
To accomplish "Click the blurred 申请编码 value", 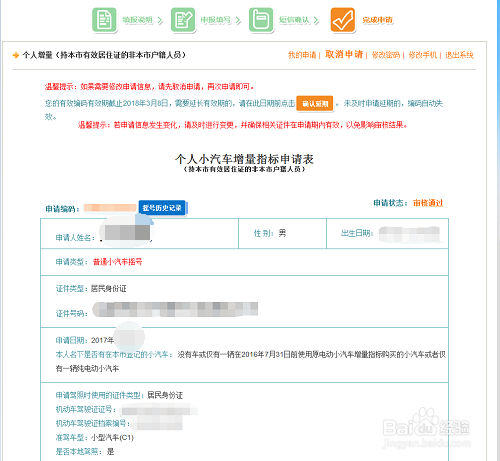I will [110, 208].
